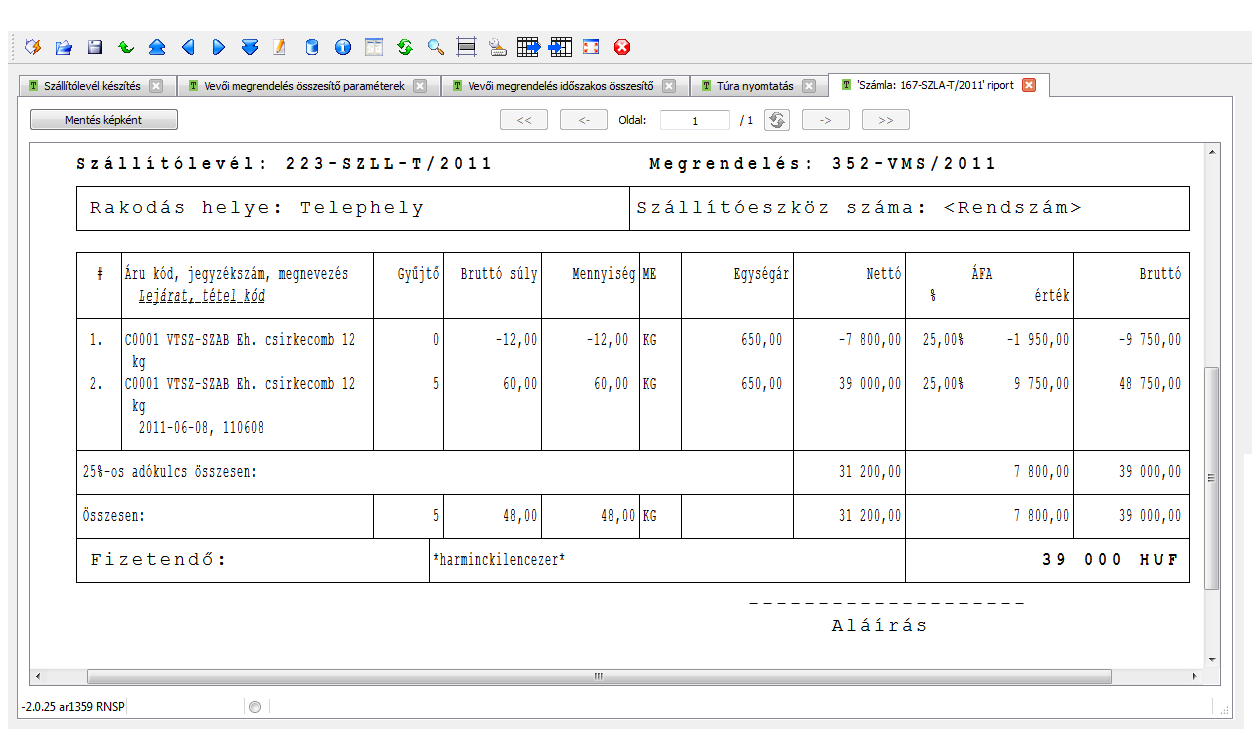Click the blue database cylinder icon
Screen dimensions: 1252x737
[311, 47]
